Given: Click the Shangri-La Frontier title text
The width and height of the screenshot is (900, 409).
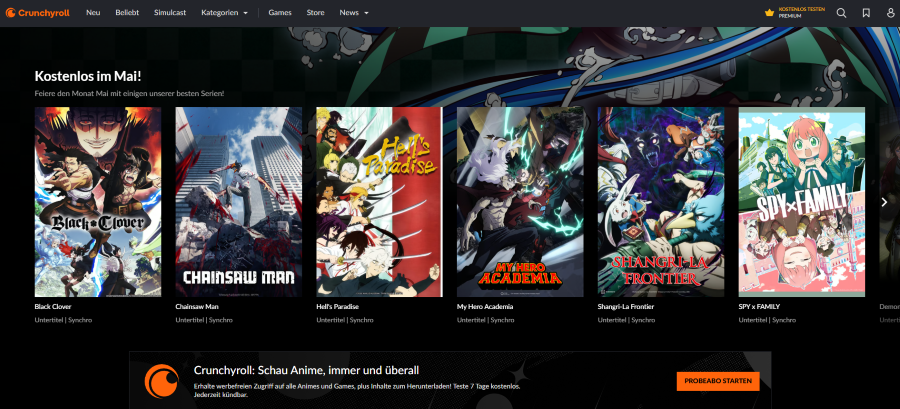Looking at the screenshot, I should click(626, 307).
